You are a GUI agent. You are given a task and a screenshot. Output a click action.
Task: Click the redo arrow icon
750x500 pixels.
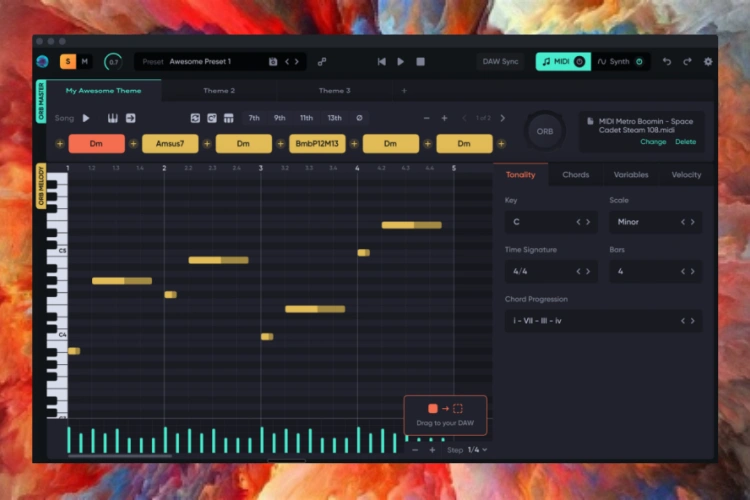[x=687, y=61]
